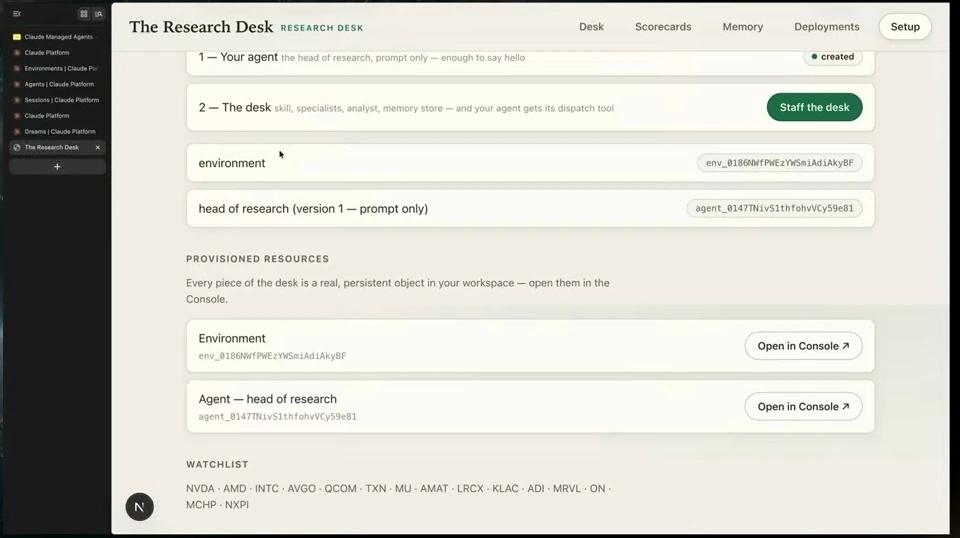Click the LRCX ticker in the watchlist
Viewport: 960px width, 538px height.
(470, 488)
